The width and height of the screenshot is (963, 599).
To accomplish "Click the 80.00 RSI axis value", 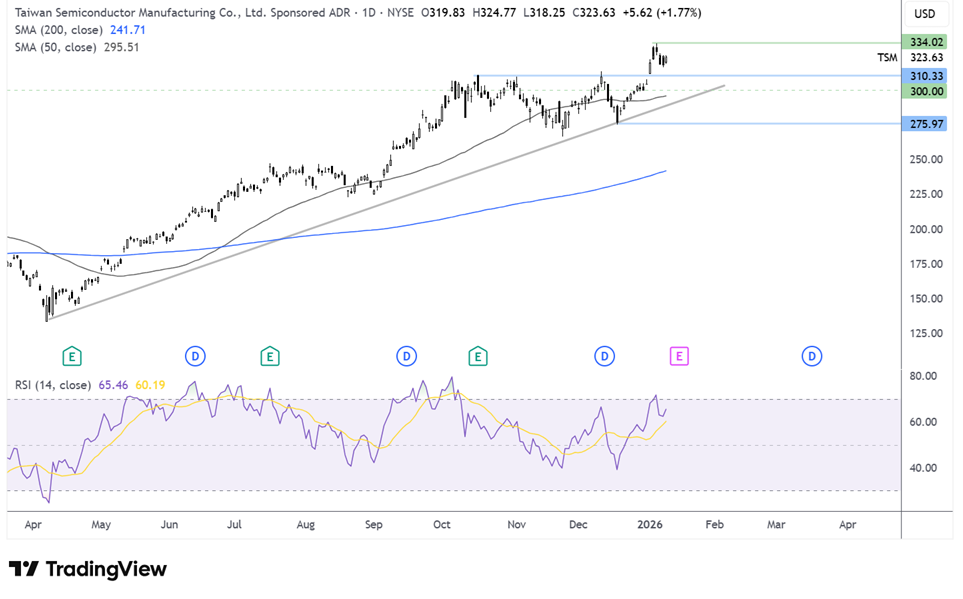I will (923, 376).
